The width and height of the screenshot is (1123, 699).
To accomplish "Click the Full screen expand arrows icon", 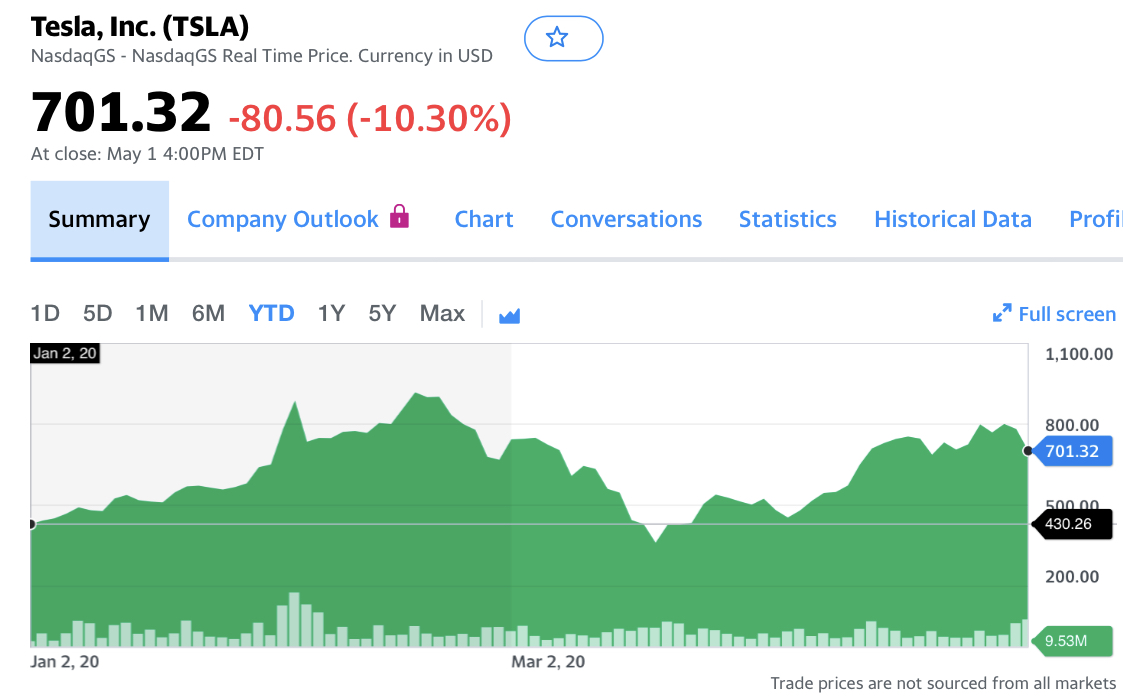I will click(x=1002, y=314).
